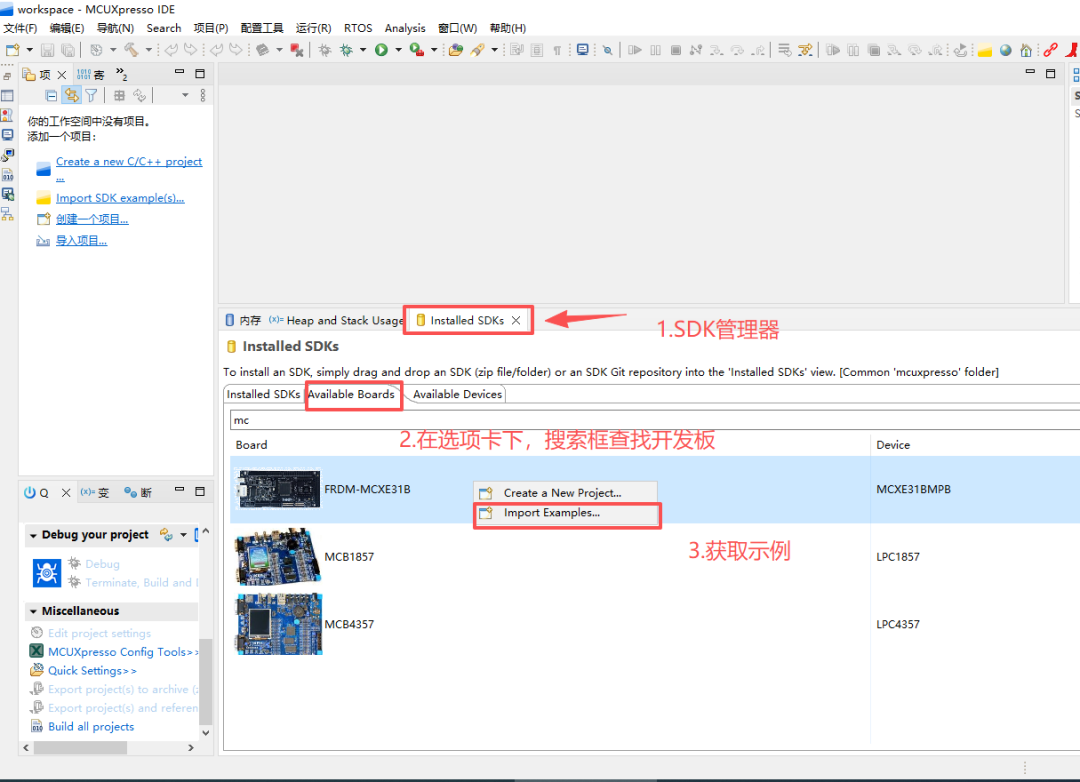Click the red chain link probe icon
The width and height of the screenshot is (1080, 782).
(1050, 50)
